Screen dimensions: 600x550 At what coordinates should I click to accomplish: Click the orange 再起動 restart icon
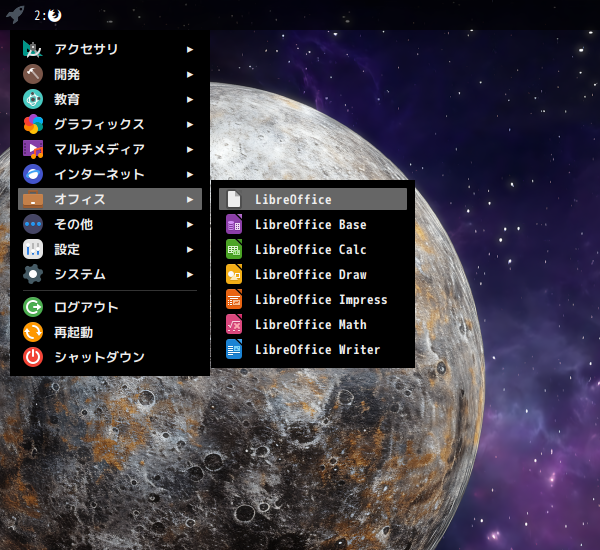[x=33, y=332]
